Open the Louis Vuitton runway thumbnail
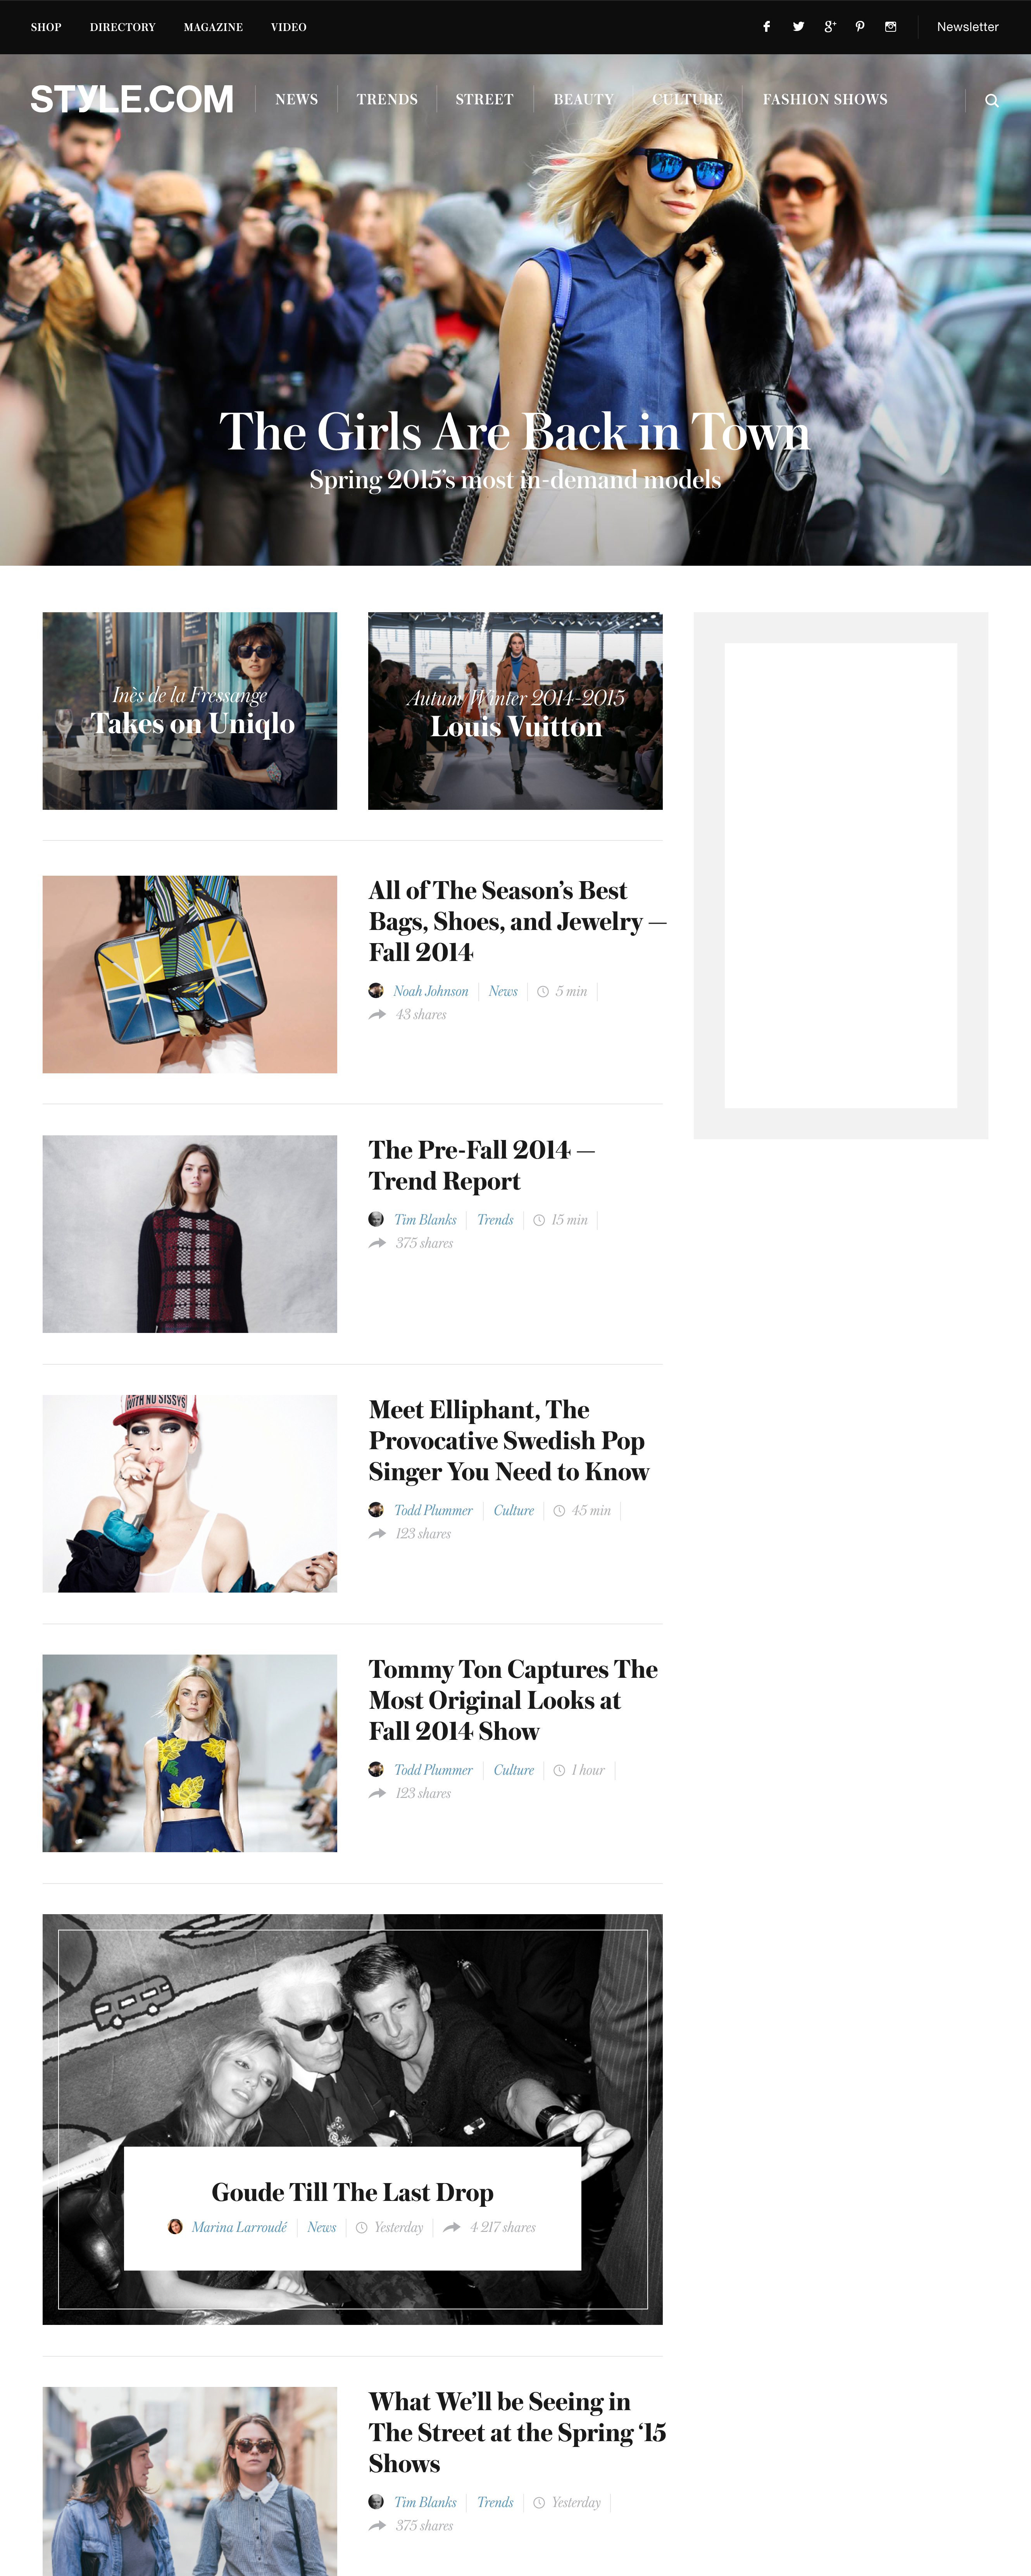This screenshot has height=2576, width=1031. [x=515, y=711]
